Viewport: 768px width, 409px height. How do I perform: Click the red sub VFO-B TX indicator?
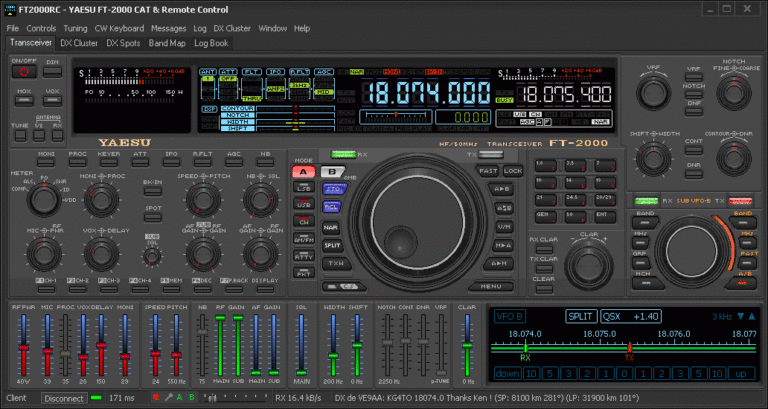(x=740, y=201)
